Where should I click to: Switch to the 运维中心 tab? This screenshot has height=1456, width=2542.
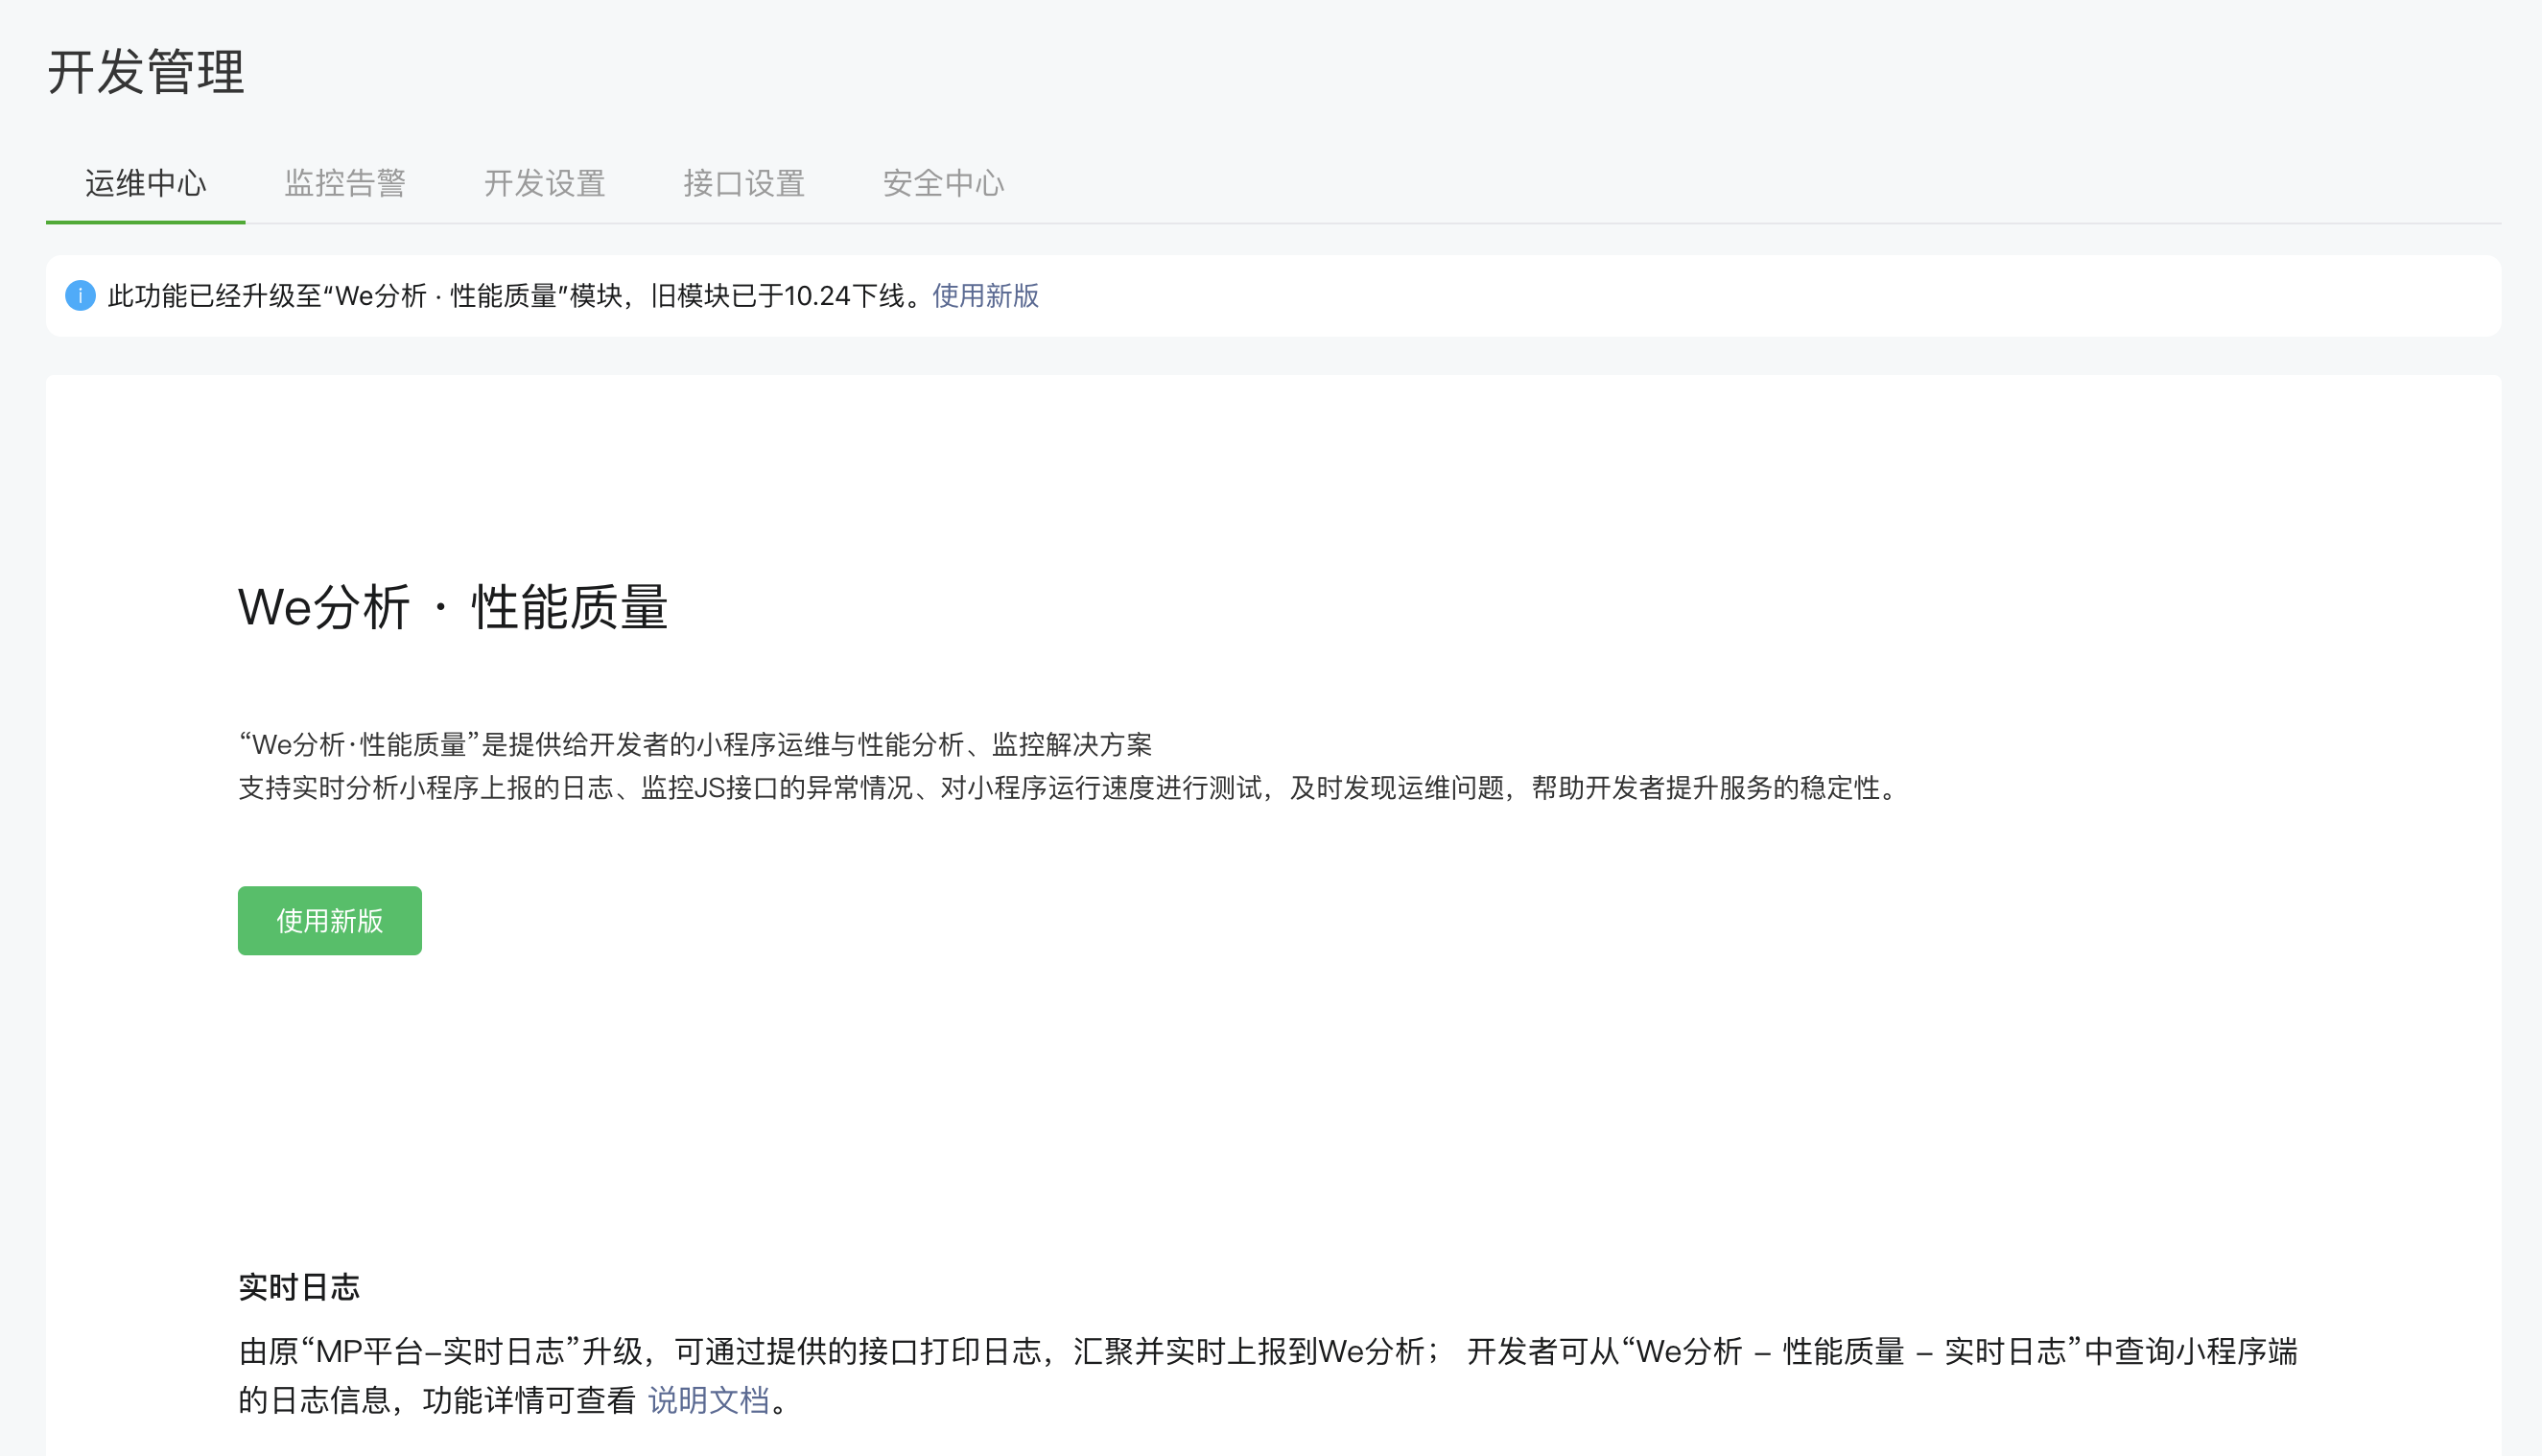[146, 183]
